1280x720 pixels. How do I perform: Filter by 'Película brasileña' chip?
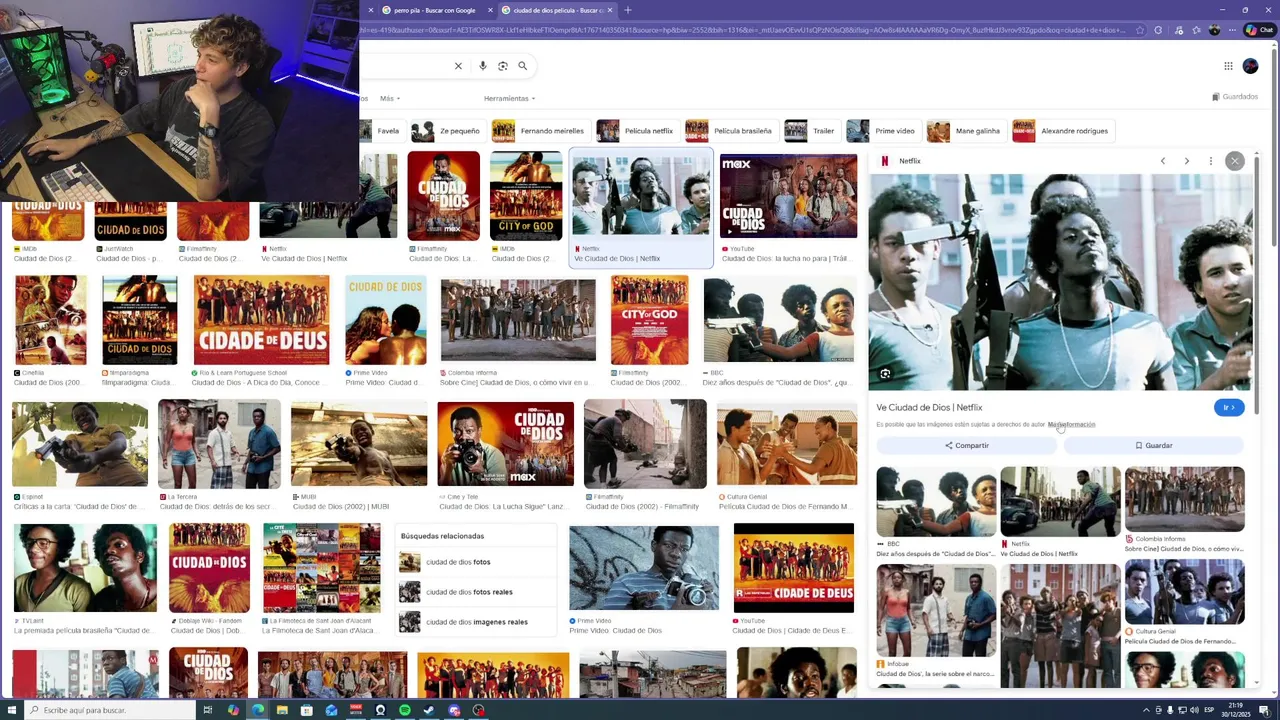coord(731,131)
